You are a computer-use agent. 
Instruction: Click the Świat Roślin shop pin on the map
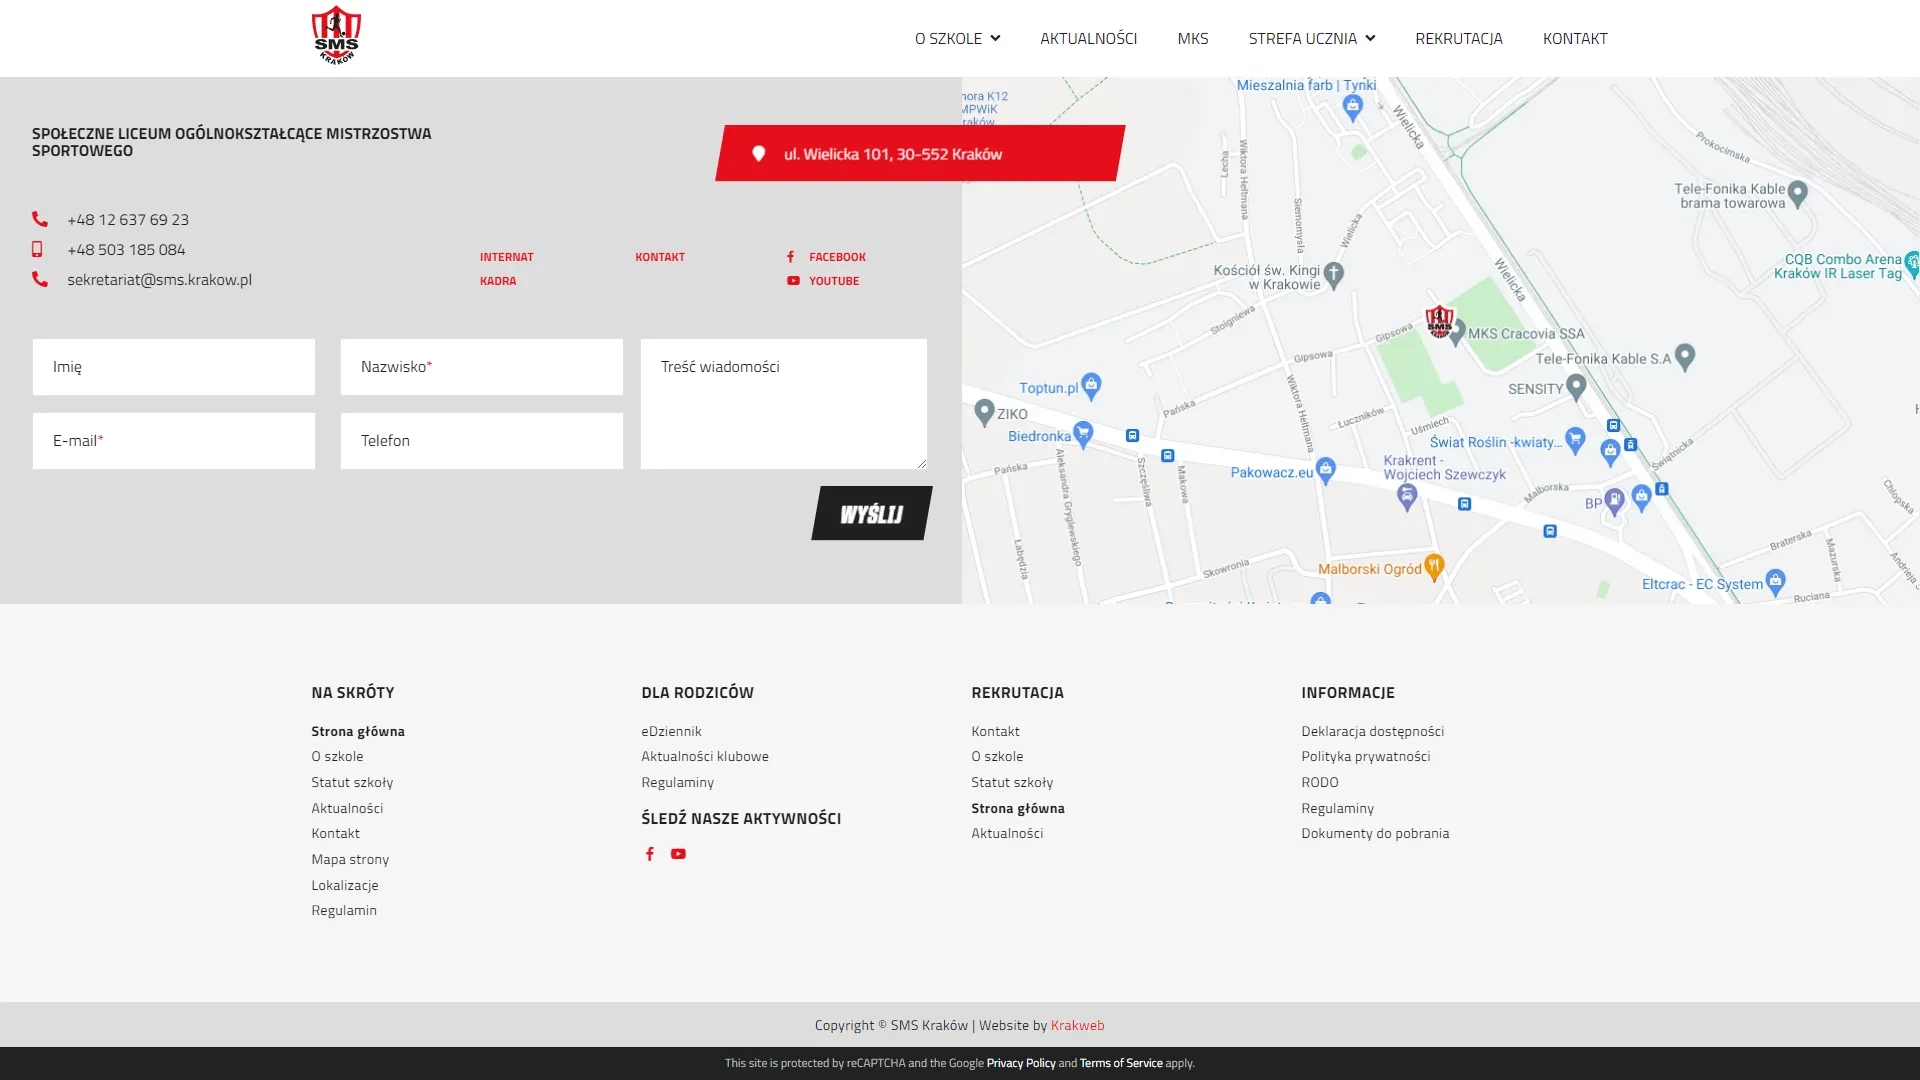pos(1576,439)
